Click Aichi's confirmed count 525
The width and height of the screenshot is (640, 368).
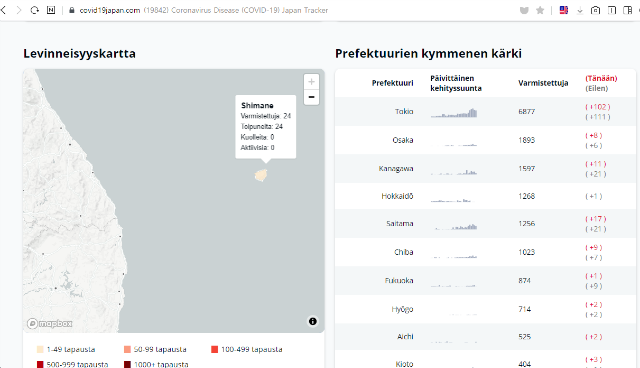[524, 337]
